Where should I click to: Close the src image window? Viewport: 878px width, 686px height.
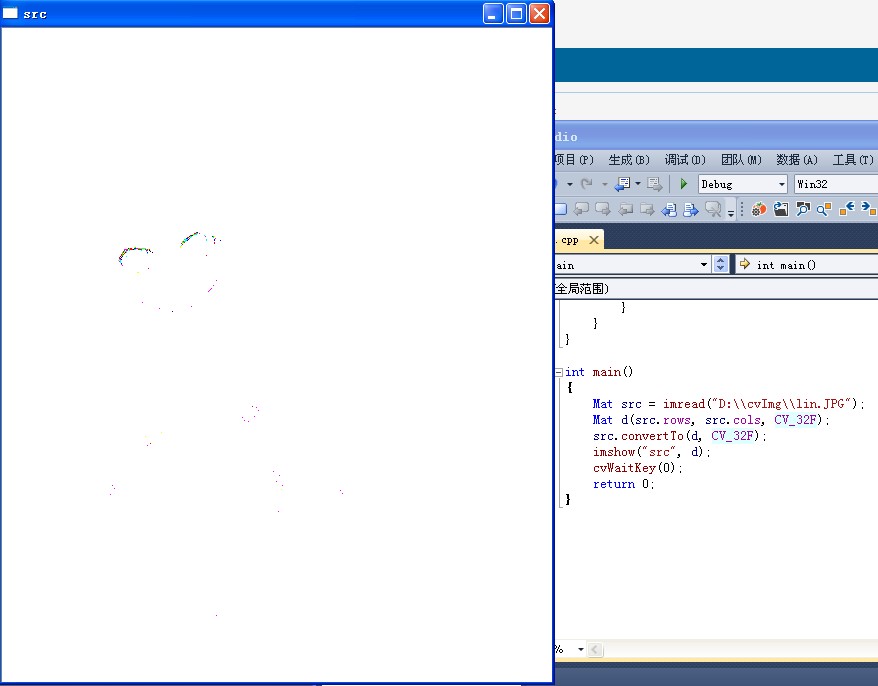click(x=539, y=13)
